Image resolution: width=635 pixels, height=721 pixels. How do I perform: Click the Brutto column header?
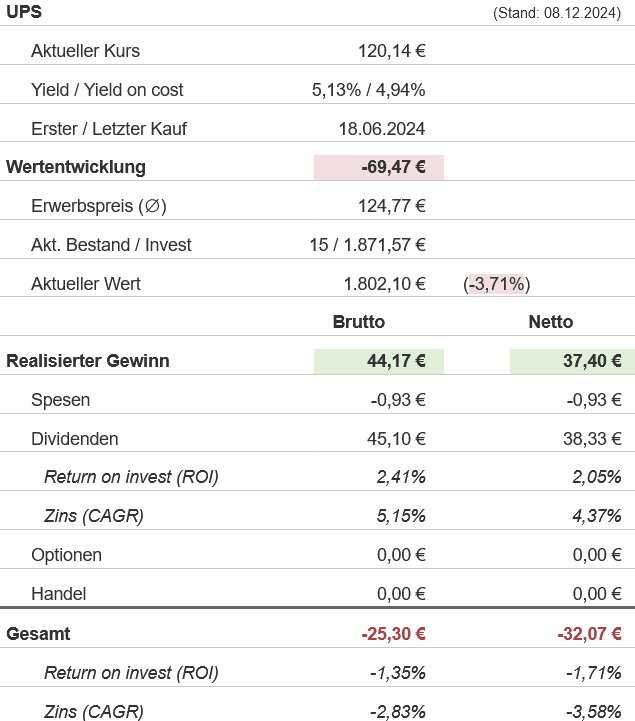[359, 322]
